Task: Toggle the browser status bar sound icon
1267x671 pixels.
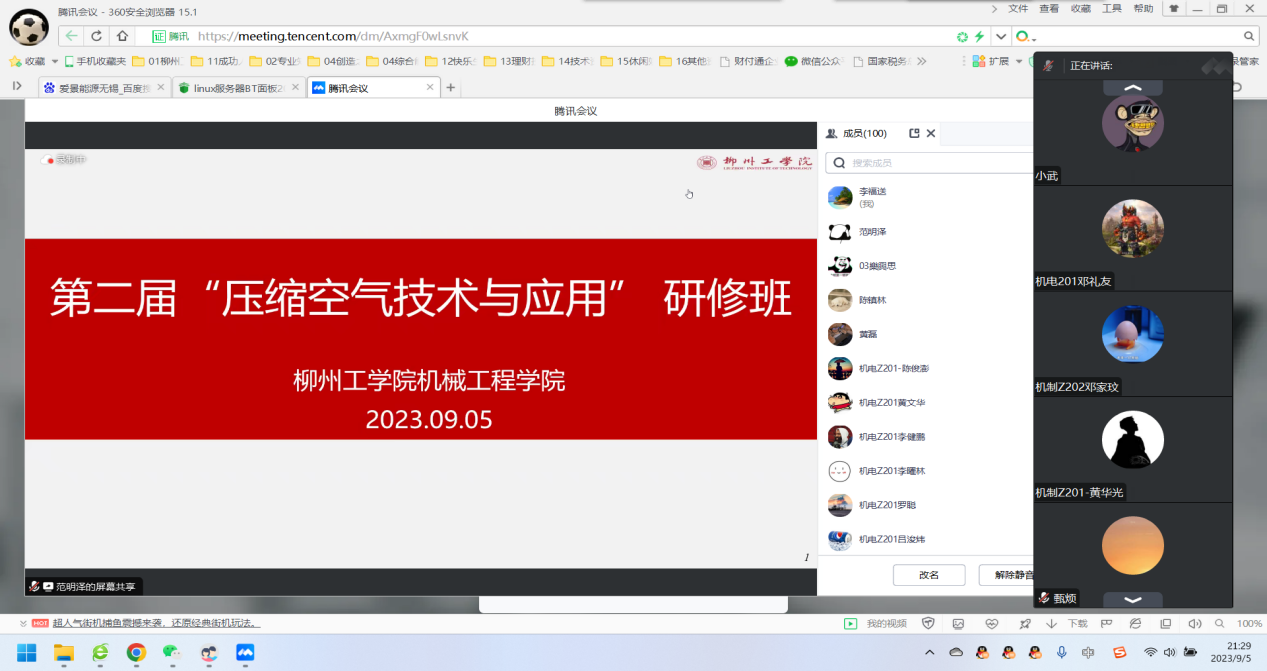Action: 1194,624
